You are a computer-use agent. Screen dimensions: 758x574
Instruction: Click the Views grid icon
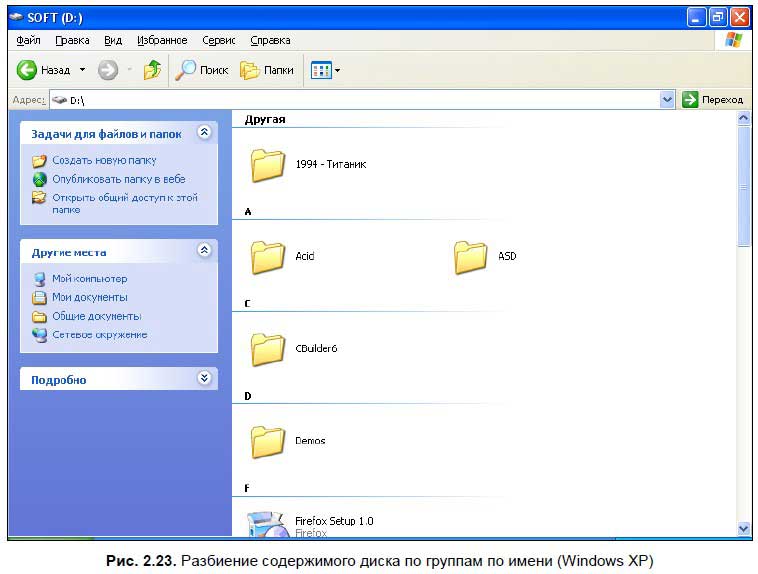321,71
